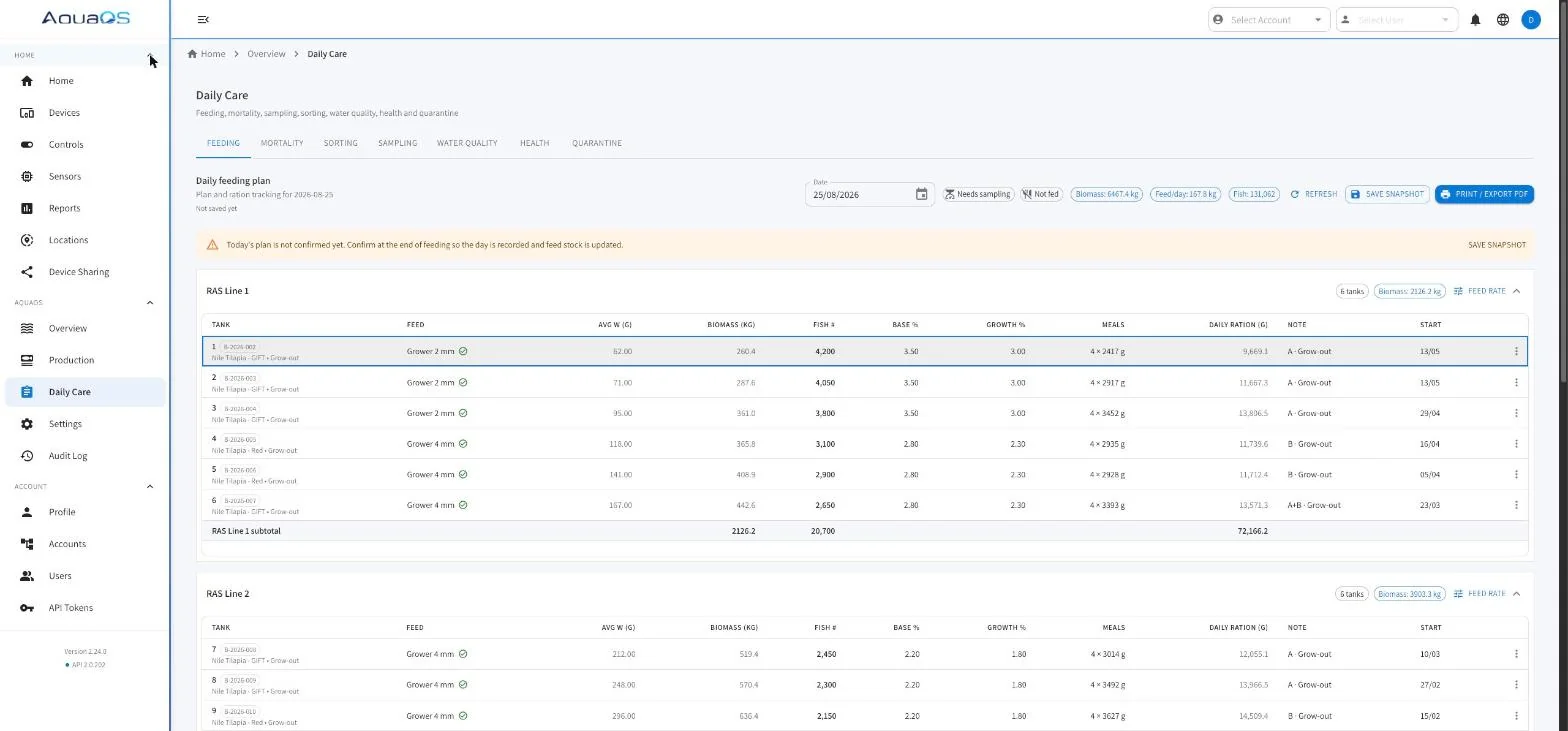This screenshot has height=731, width=1568.
Task: Open Accounts from the sidebar
Action: coord(85,544)
